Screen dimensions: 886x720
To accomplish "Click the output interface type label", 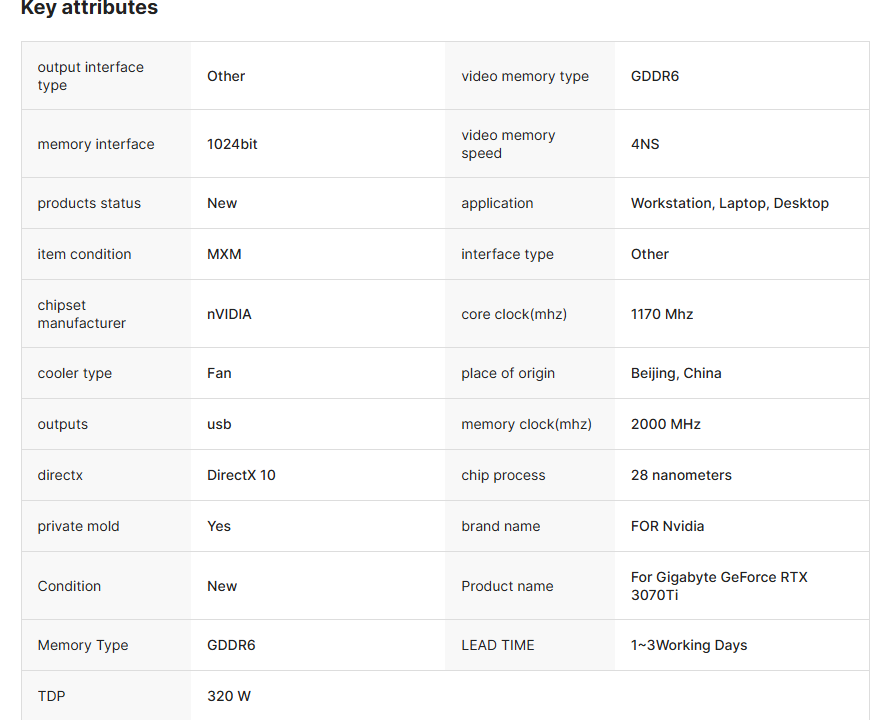I will coord(90,76).
